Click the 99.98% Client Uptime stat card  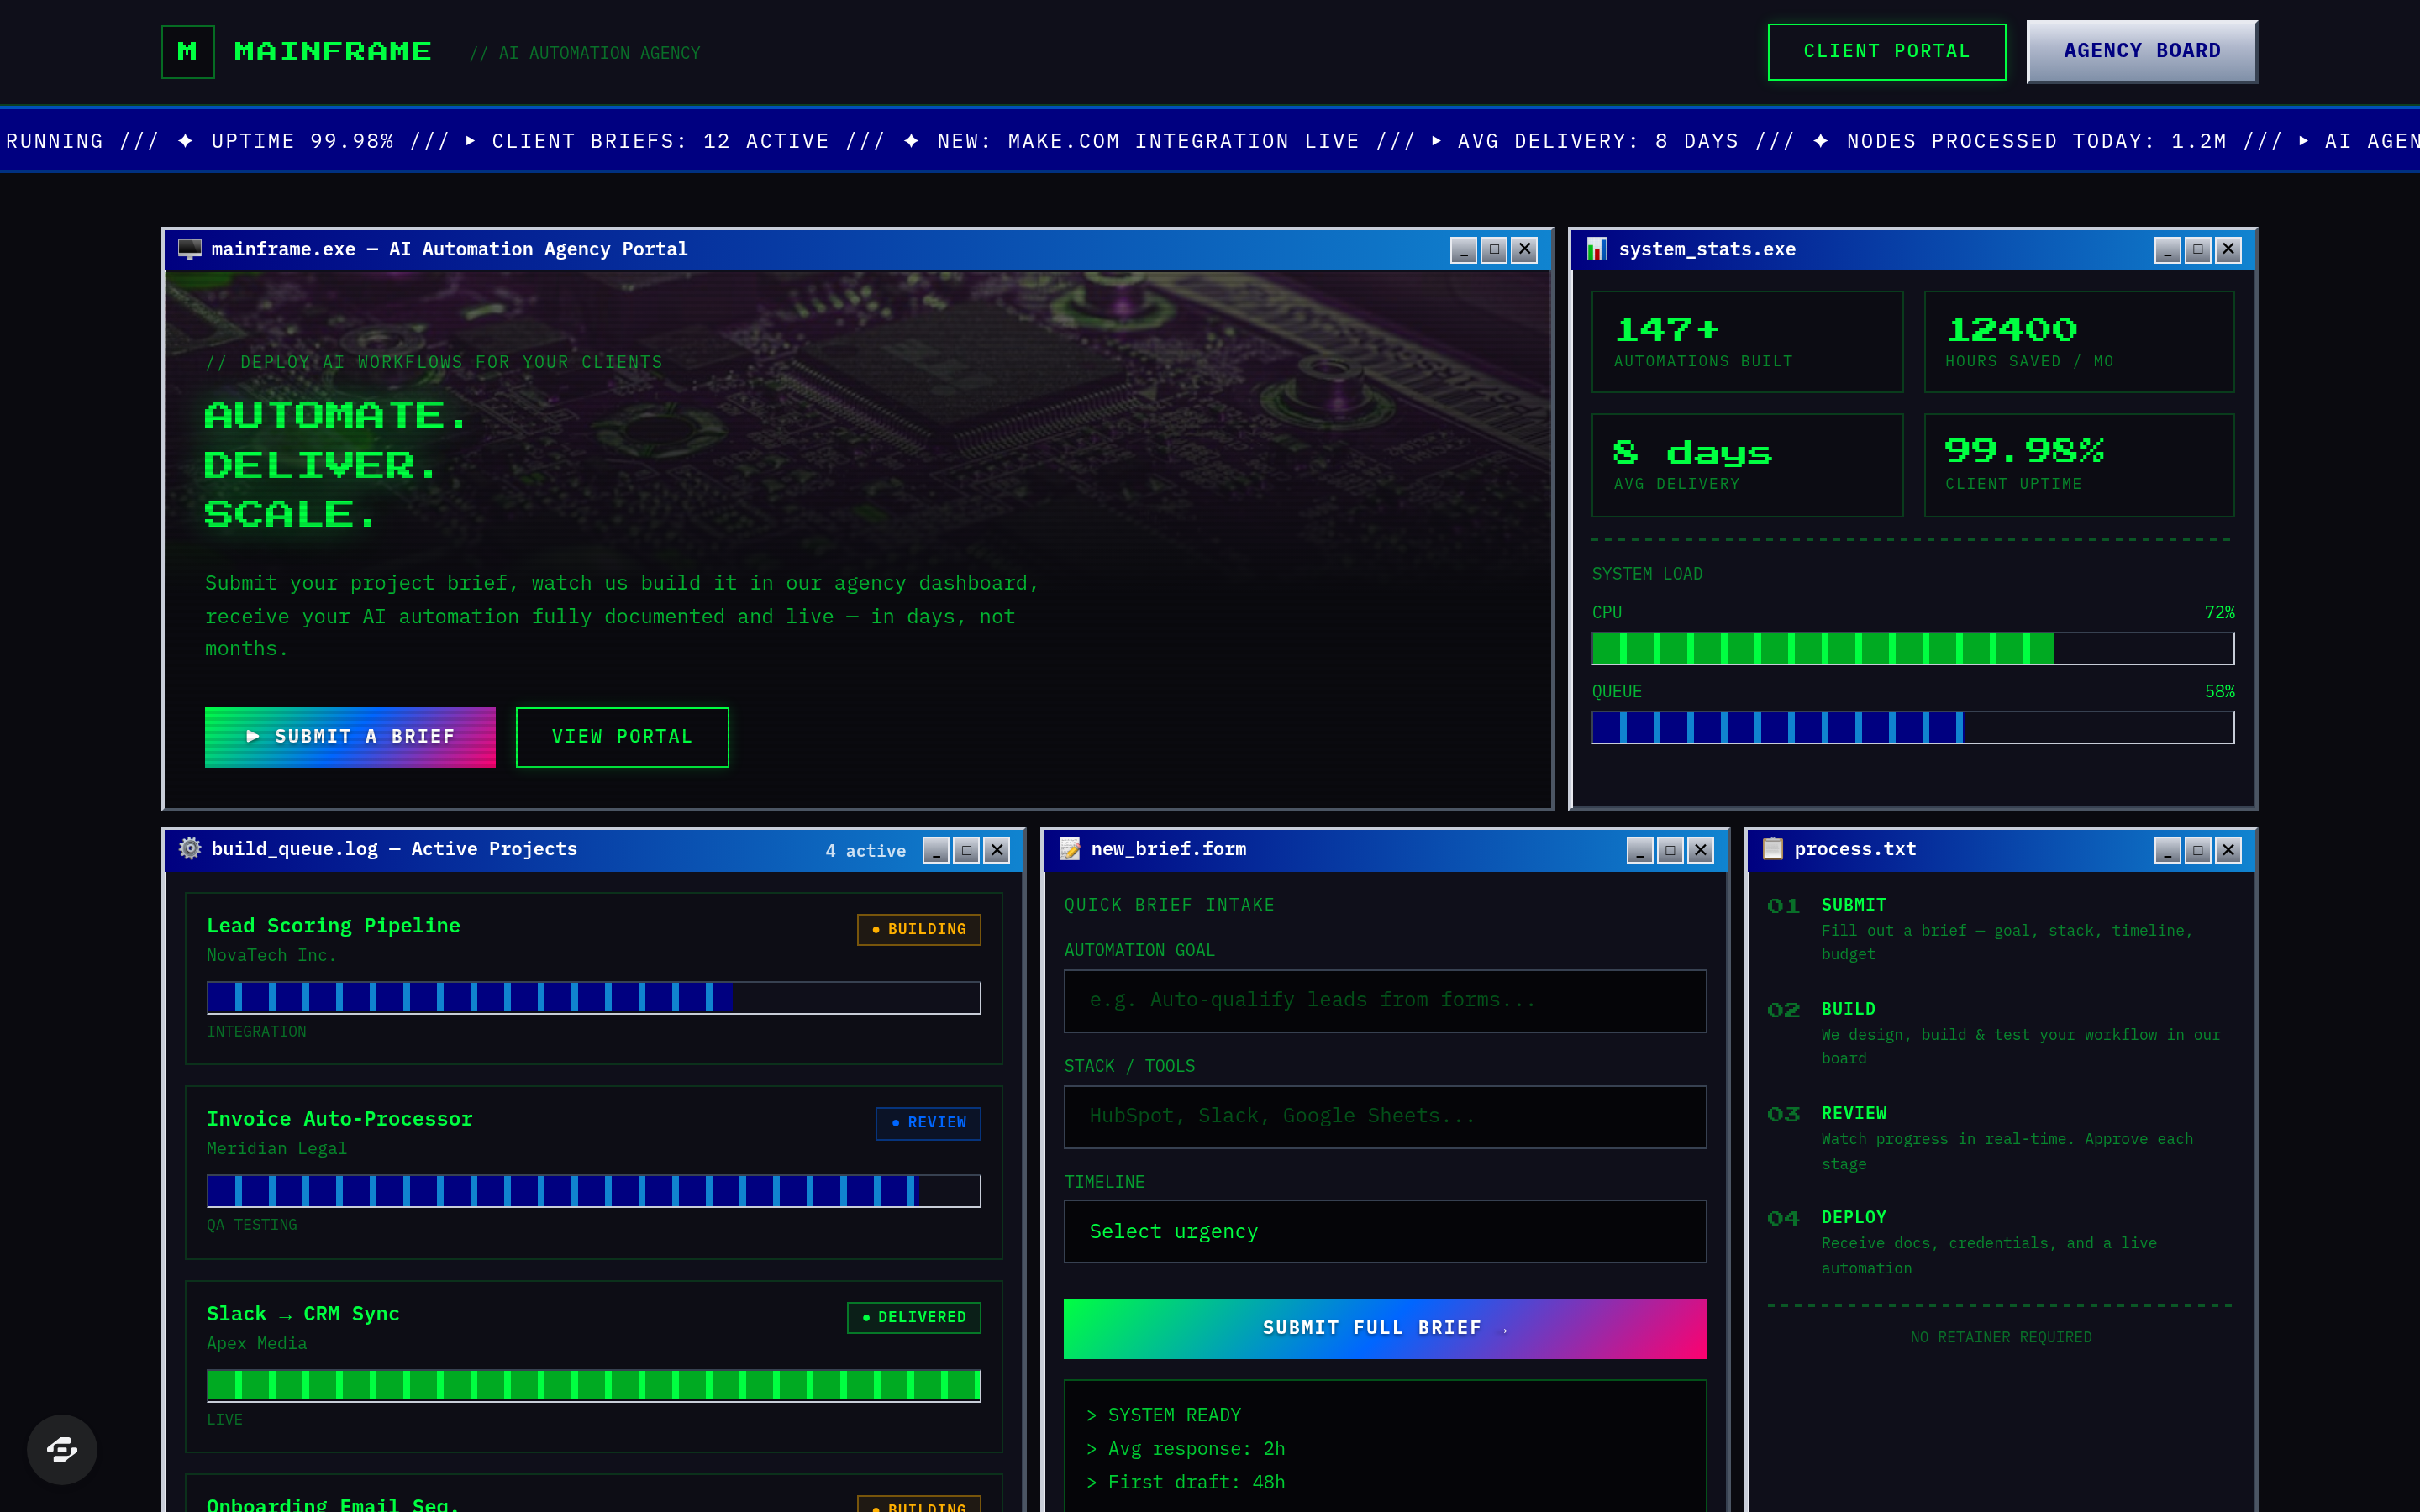coord(2079,465)
